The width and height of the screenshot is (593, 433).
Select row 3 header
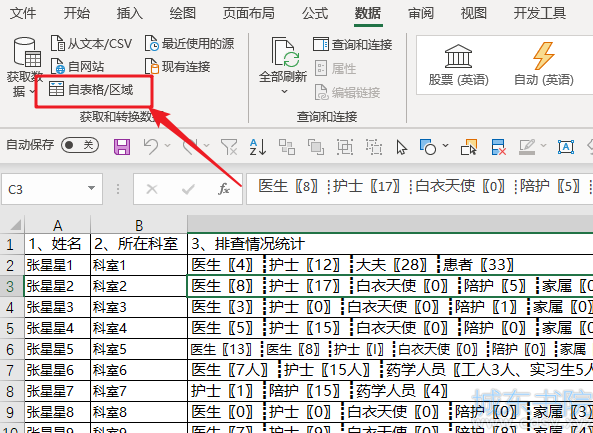(12, 286)
